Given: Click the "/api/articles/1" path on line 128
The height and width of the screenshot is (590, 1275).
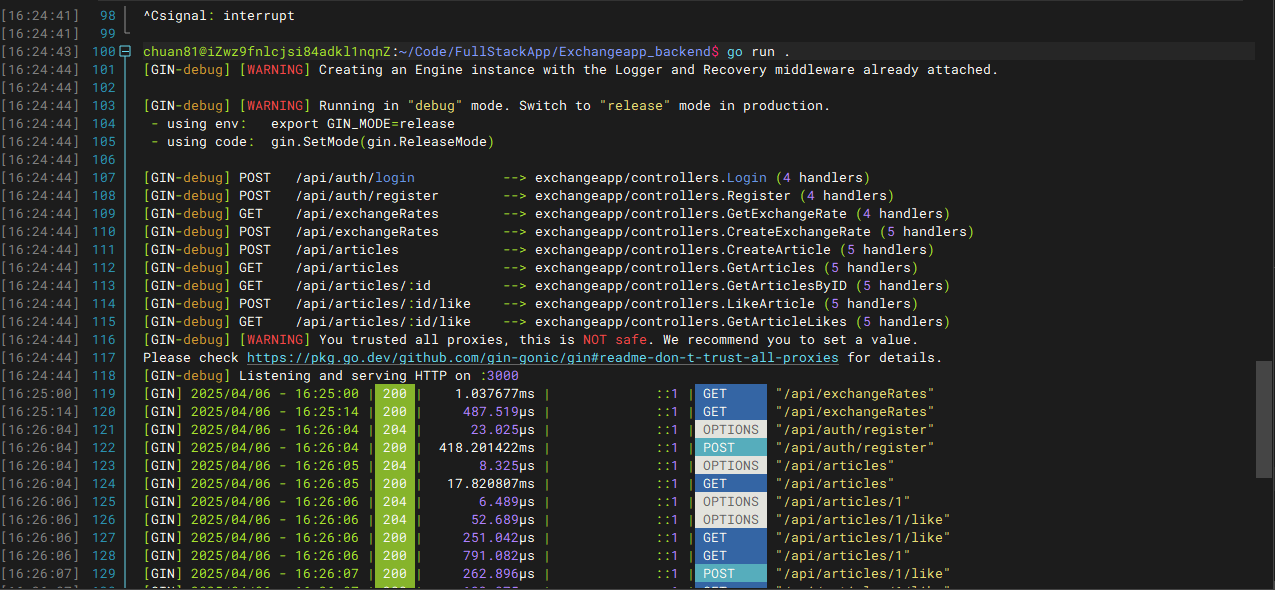Looking at the screenshot, I should [x=843, y=556].
